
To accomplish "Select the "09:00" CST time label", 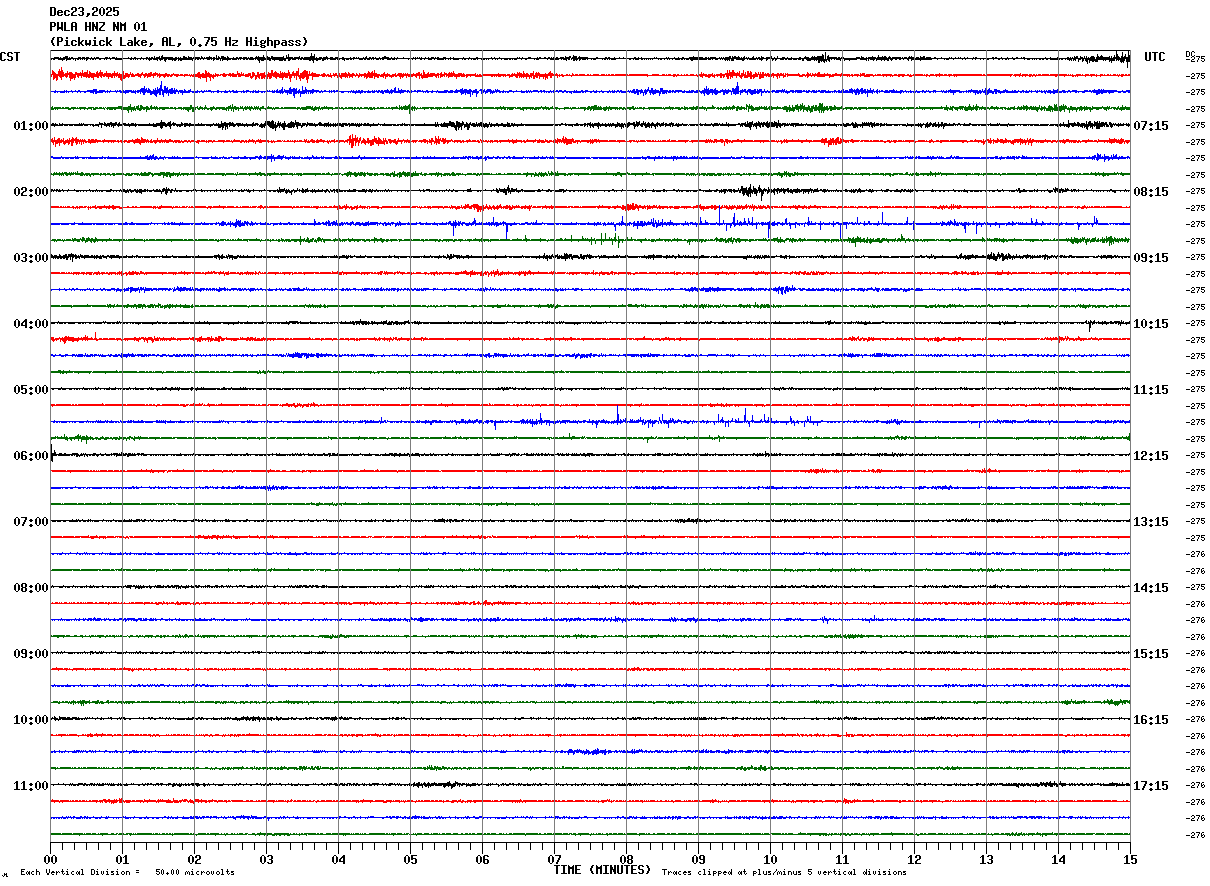I will pyautogui.click(x=31, y=654).
